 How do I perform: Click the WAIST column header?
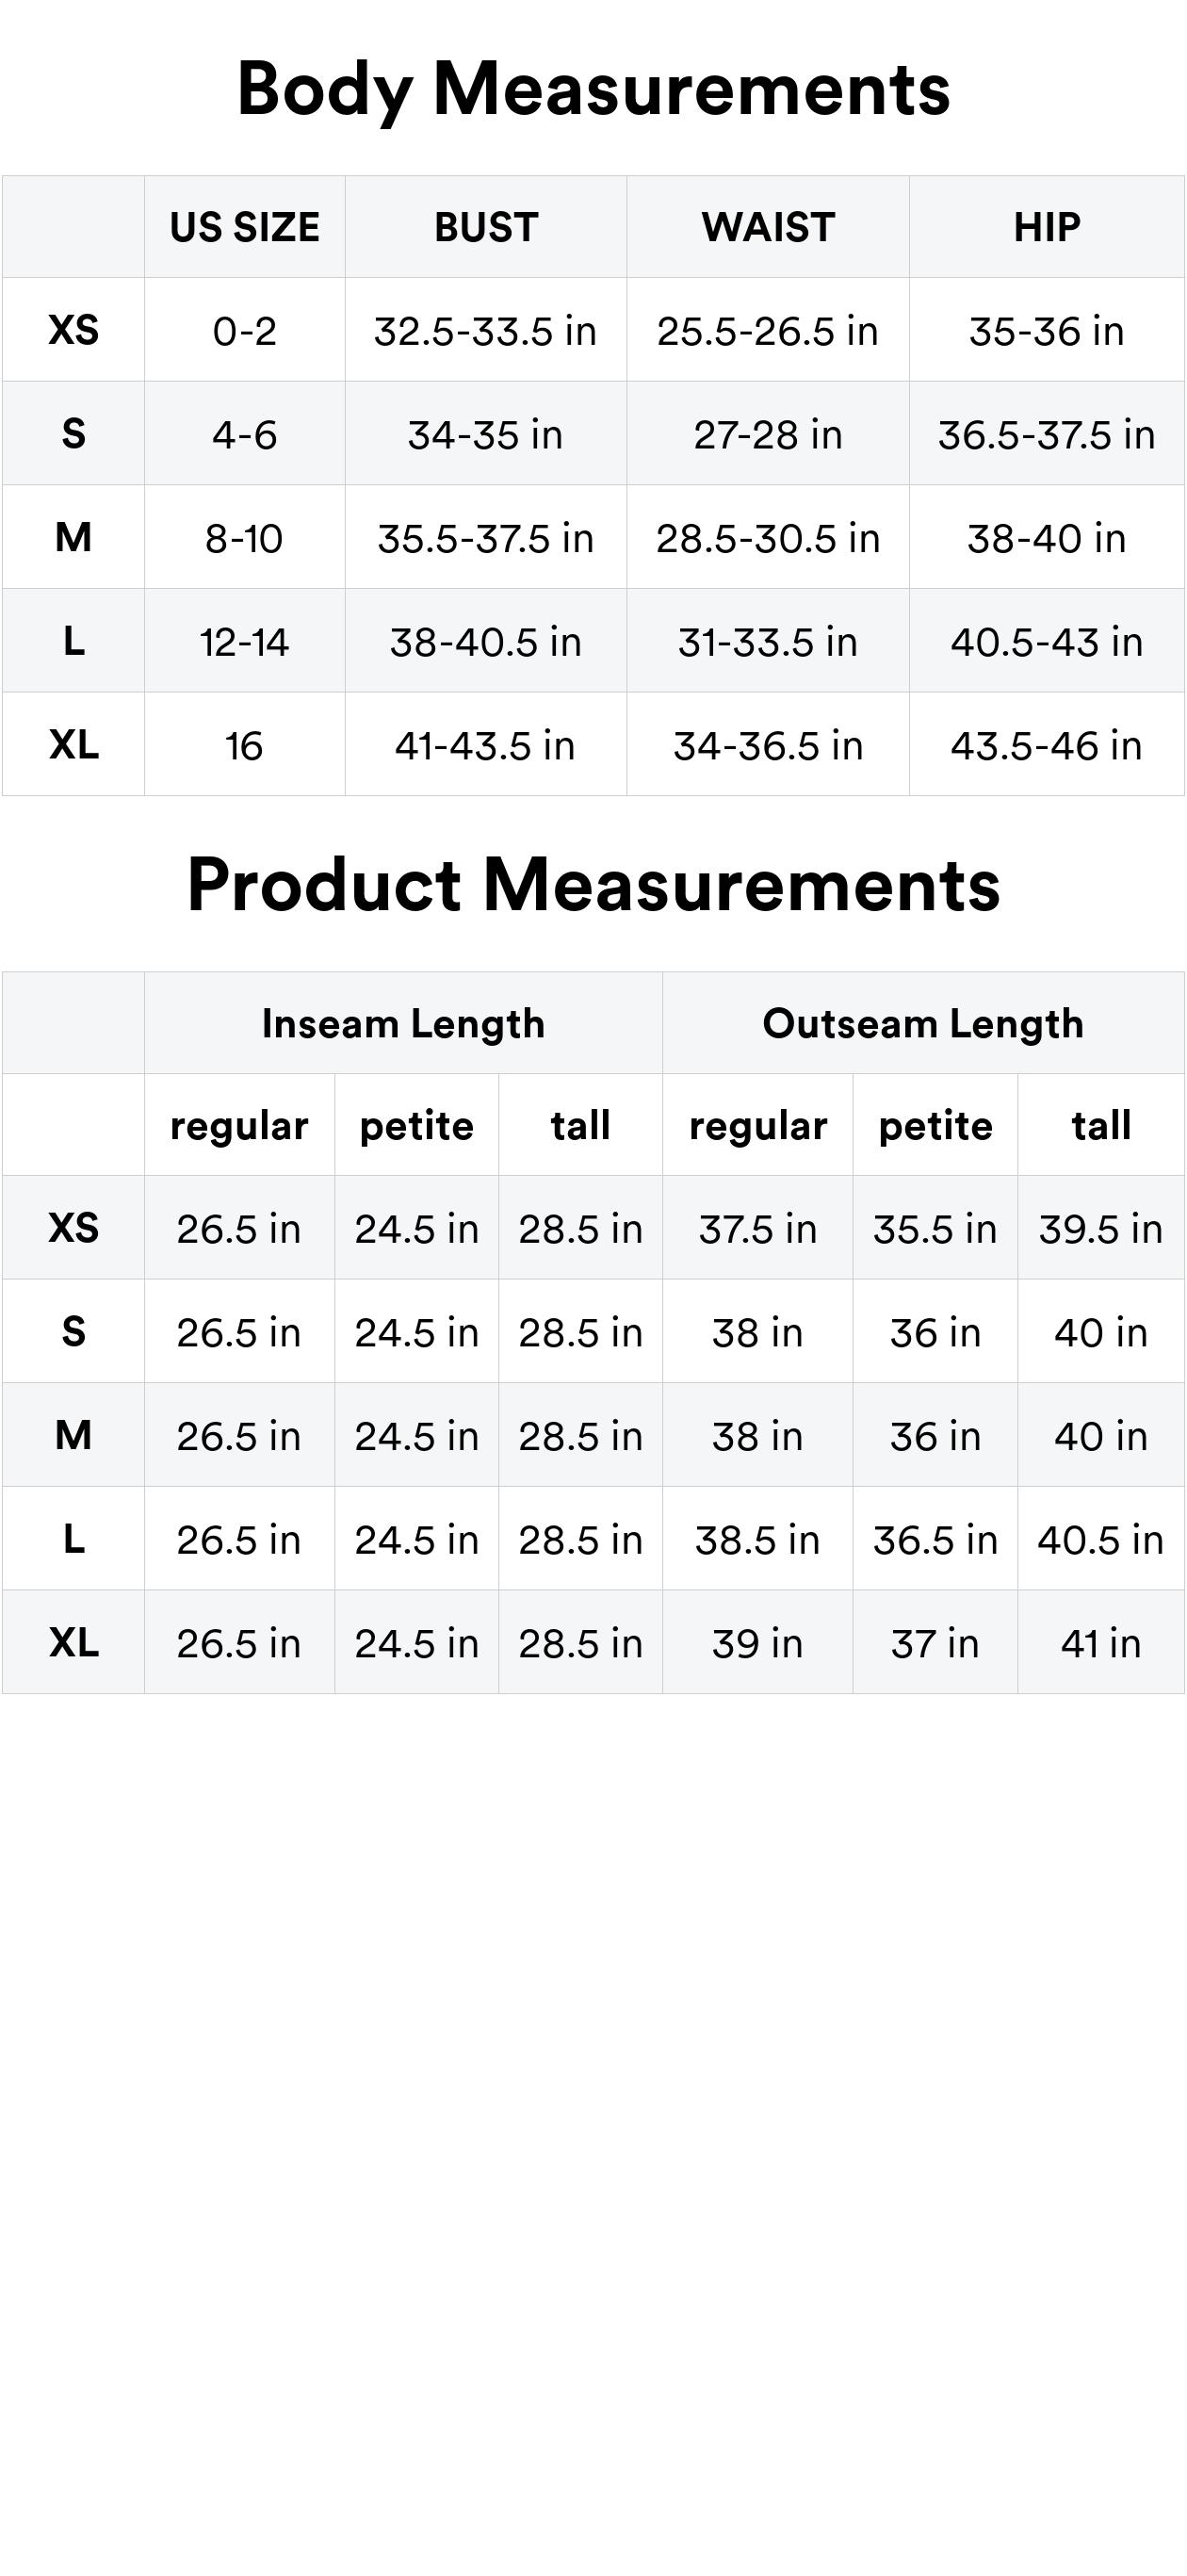767,228
